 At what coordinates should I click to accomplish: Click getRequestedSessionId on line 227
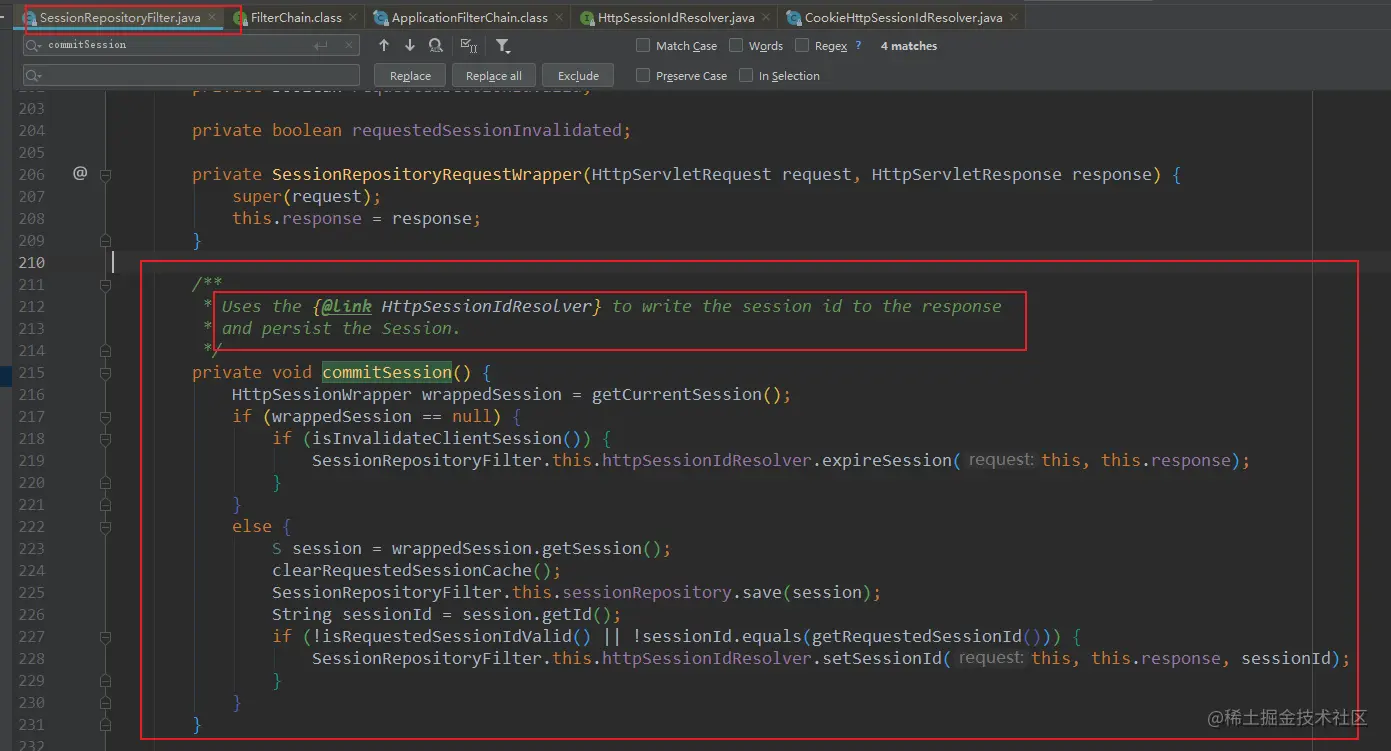click(x=917, y=636)
